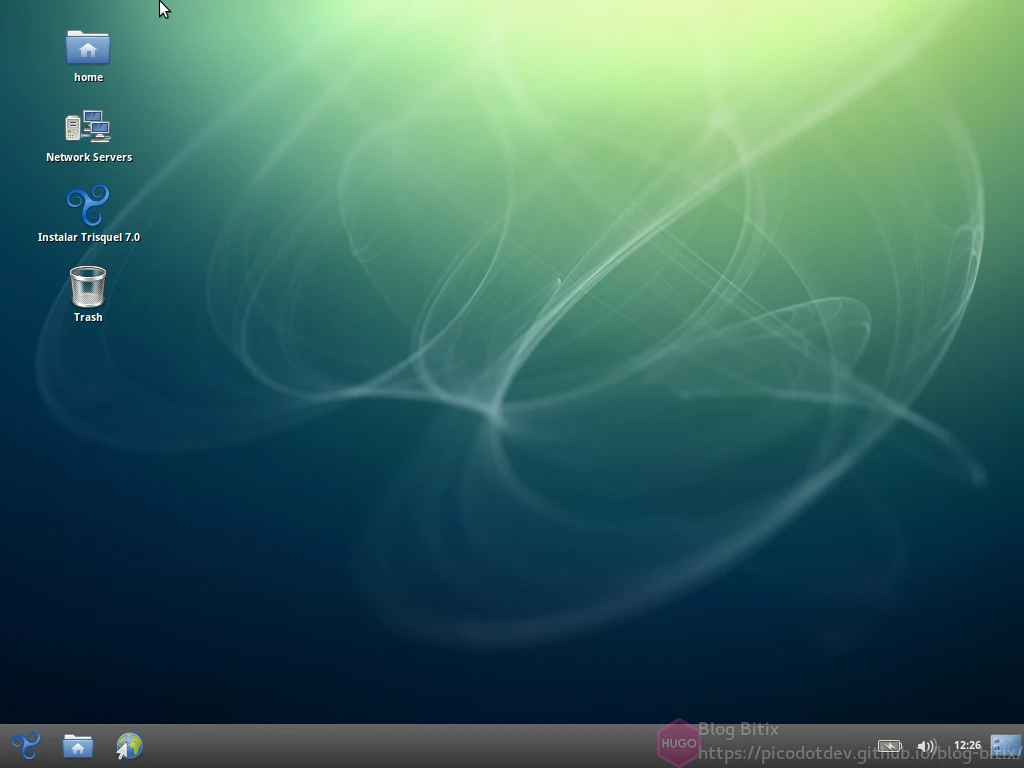This screenshot has width=1024, height=768.
Task: Select the Network Servers desktop icon
Action: [88, 127]
